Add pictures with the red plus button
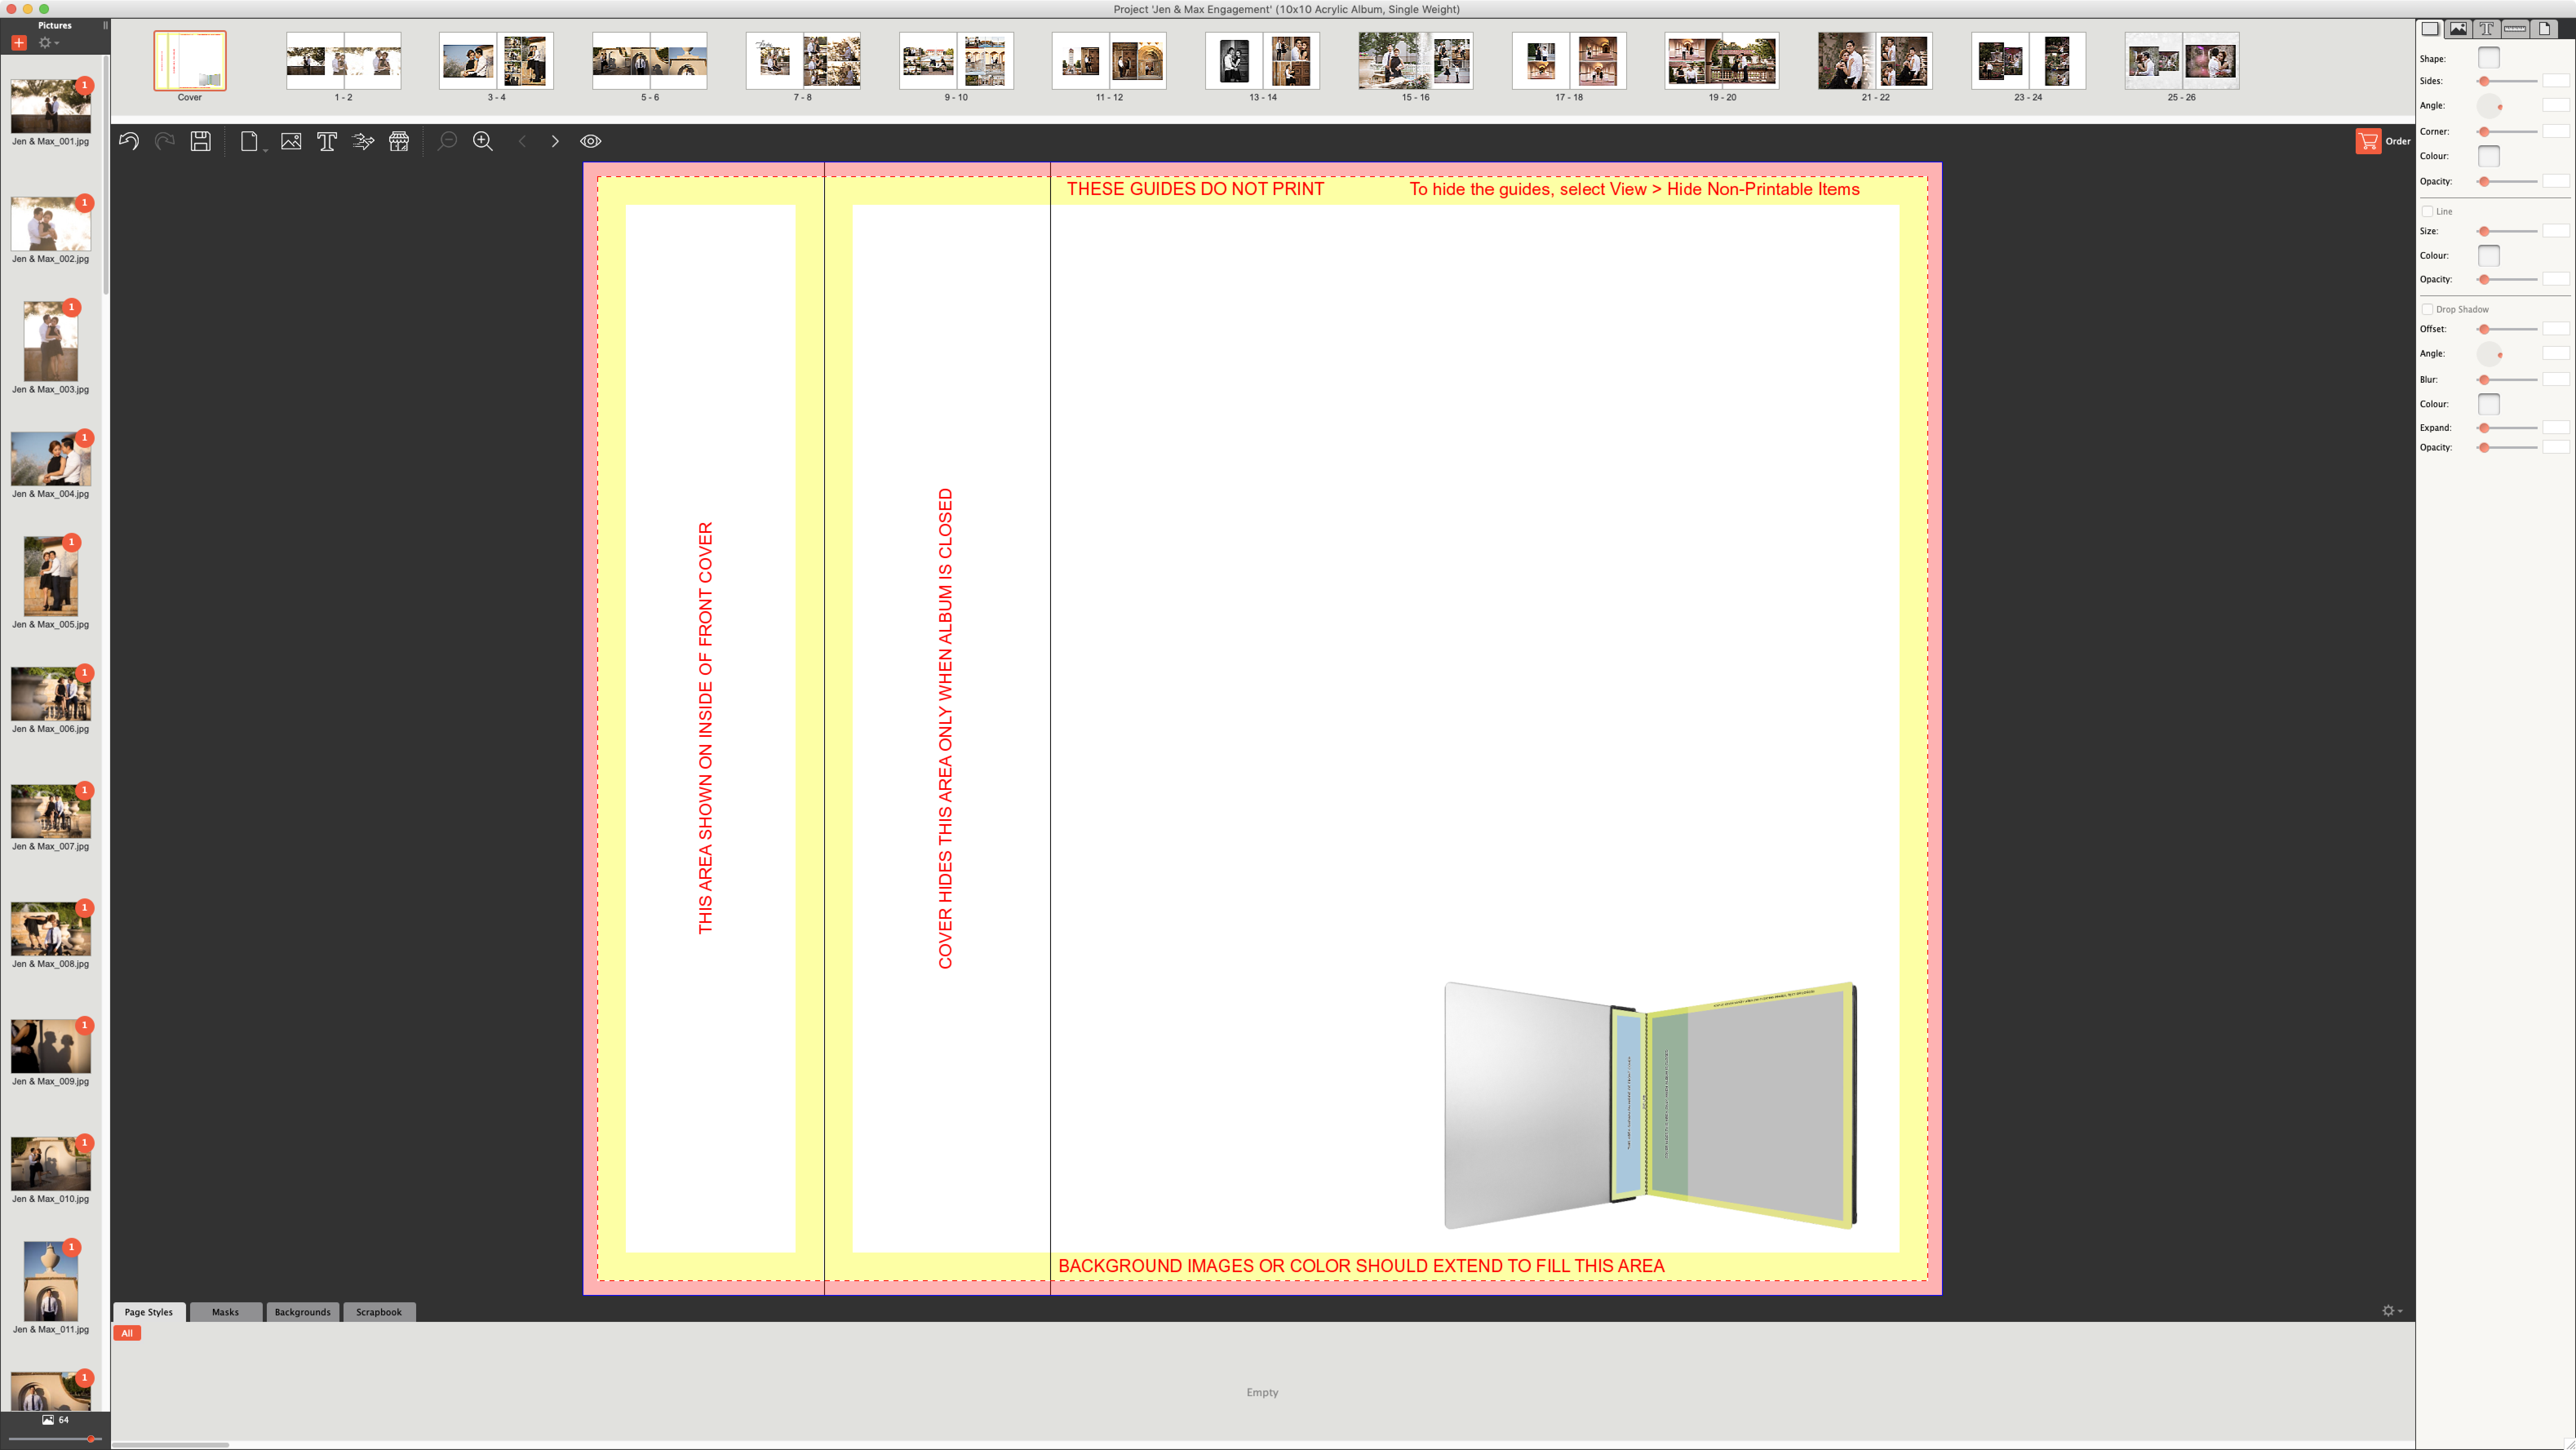 [19, 43]
